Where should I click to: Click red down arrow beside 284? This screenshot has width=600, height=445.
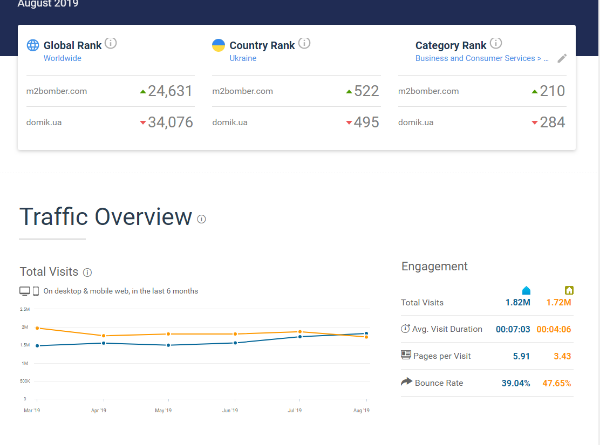point(535,122)
